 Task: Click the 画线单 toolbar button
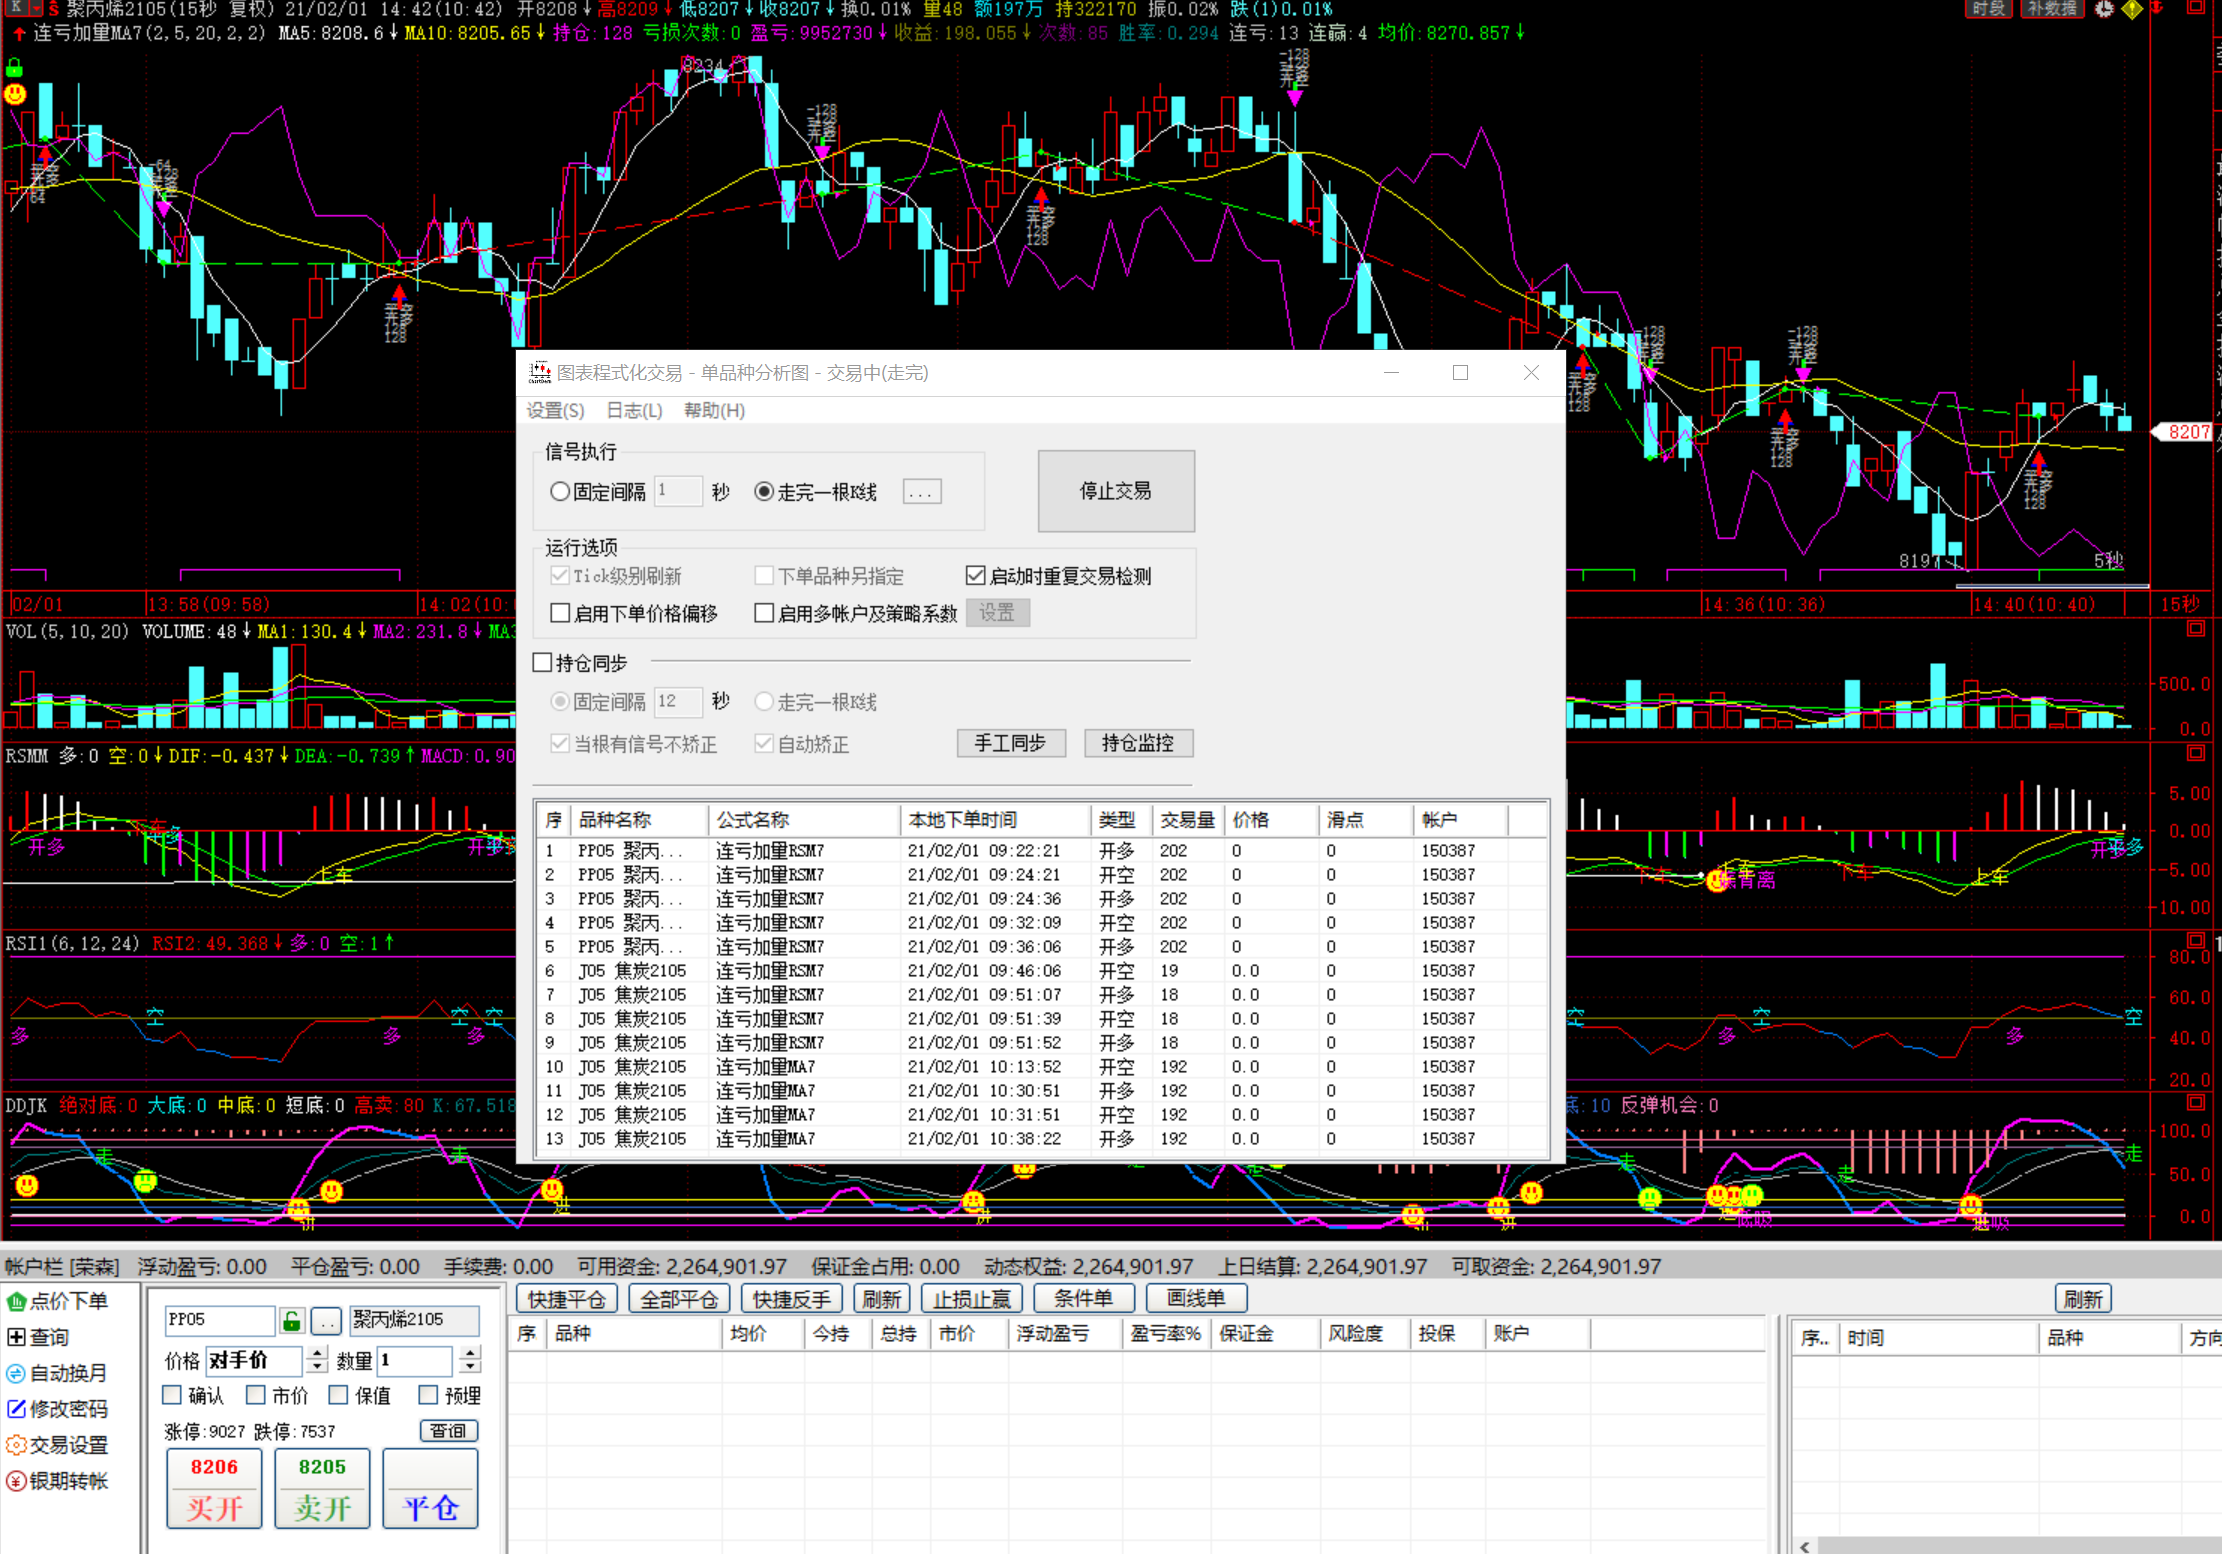[x=1196, y=1299]
